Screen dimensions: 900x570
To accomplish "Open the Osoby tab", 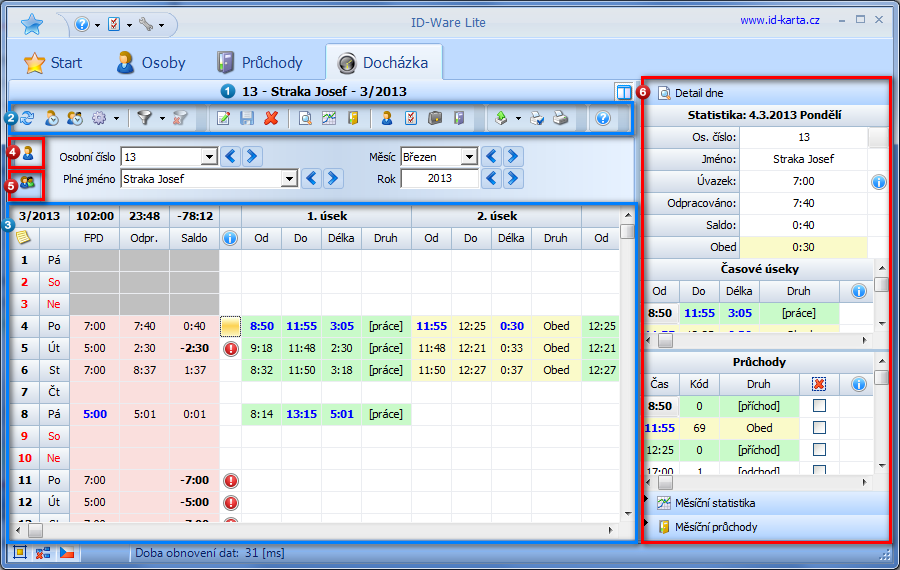I will click(151, 63).
